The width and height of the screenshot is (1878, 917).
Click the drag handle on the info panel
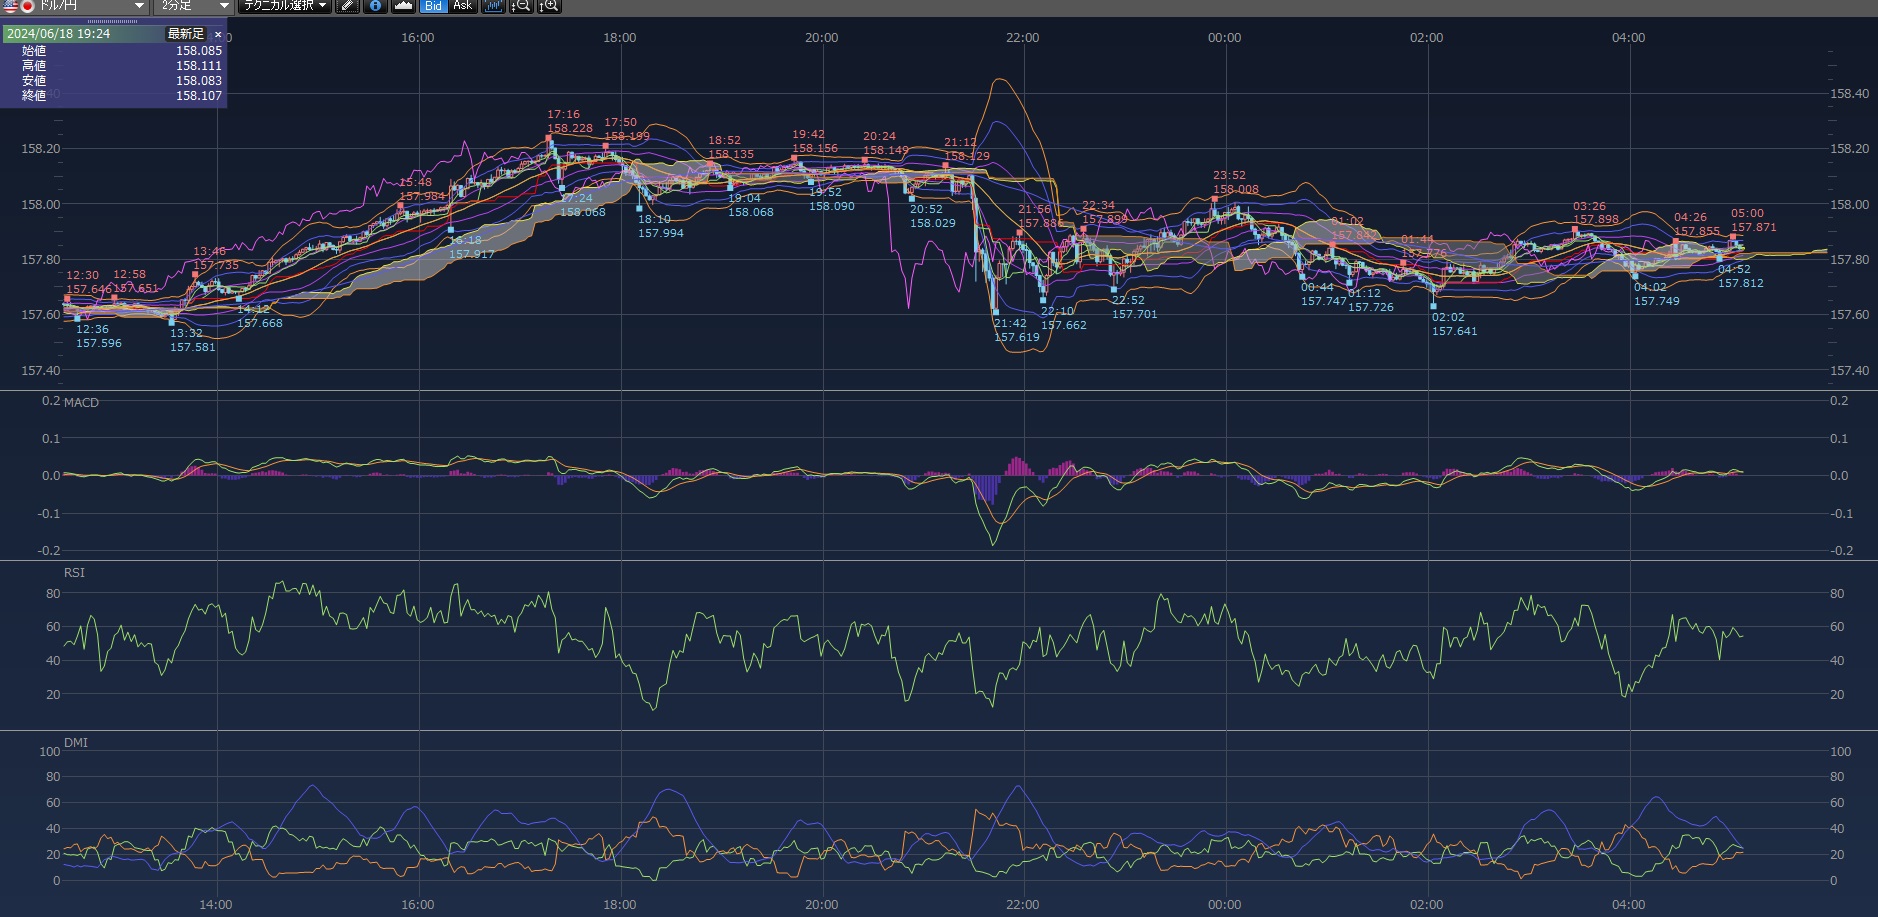coord(113,21)
